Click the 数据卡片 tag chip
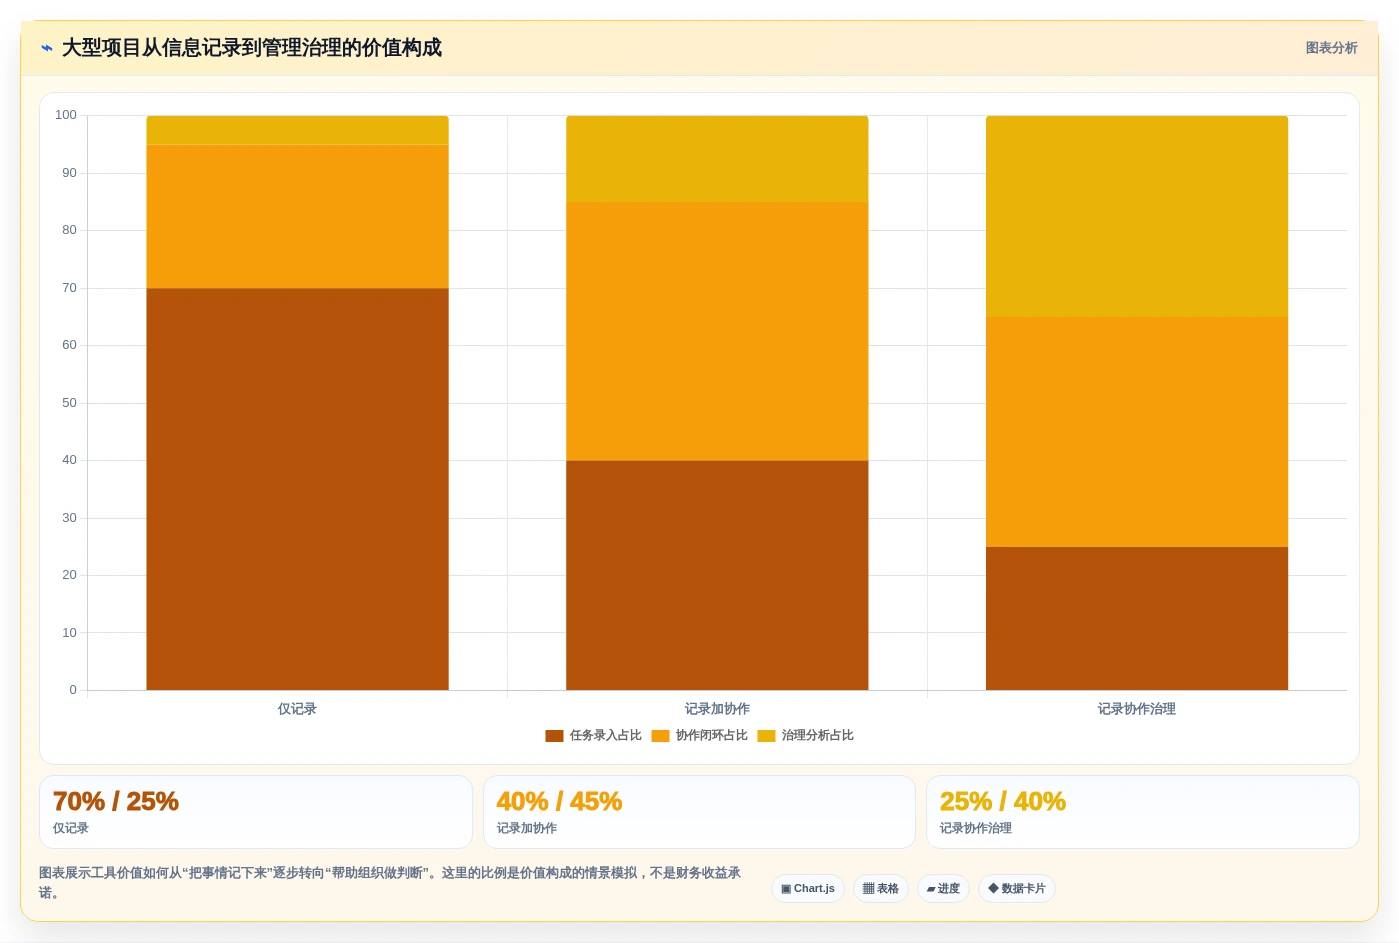The width and height of the screenshot is (1399, 943). pos(1016,888)
